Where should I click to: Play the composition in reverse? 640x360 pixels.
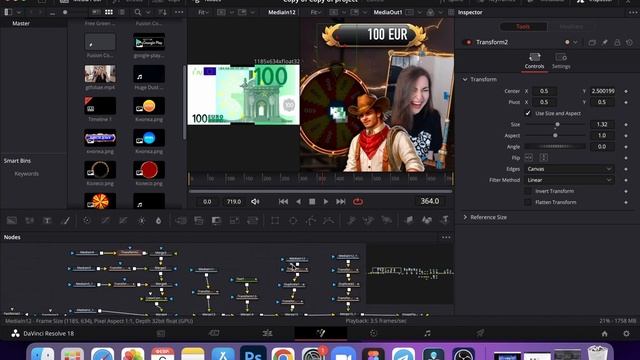(298, 201)
